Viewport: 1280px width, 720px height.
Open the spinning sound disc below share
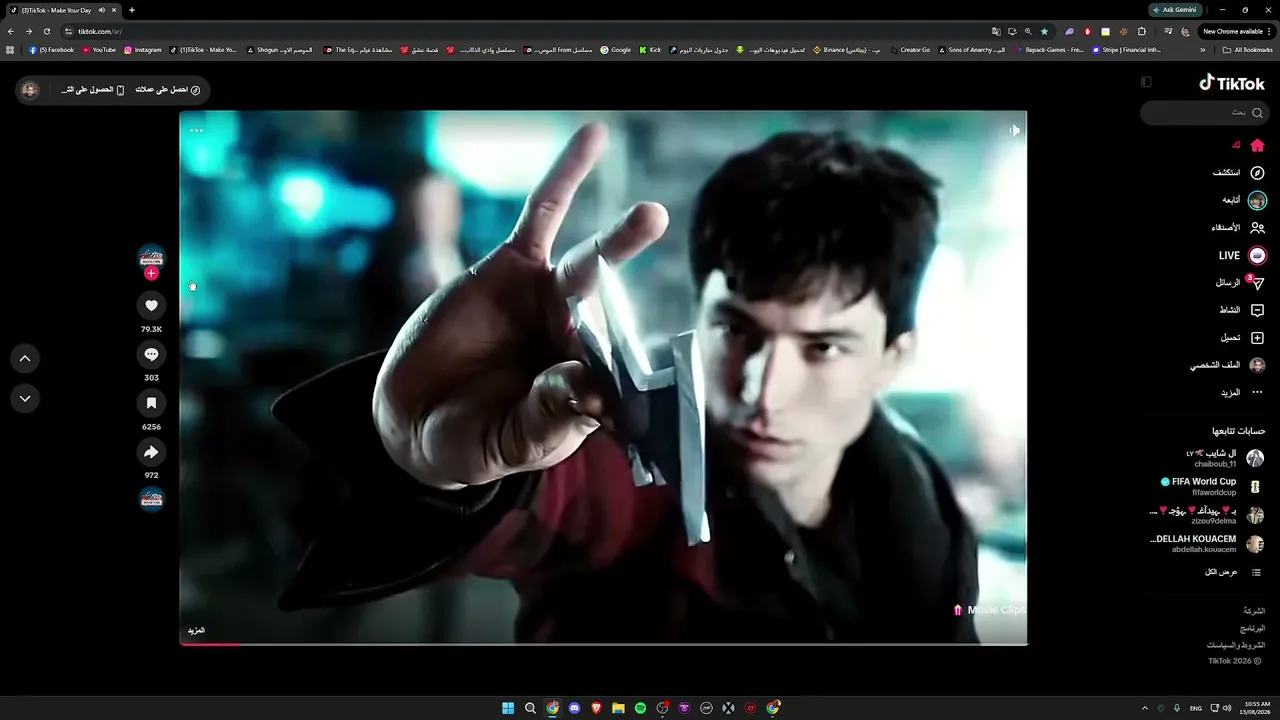[x=151, y=499]
